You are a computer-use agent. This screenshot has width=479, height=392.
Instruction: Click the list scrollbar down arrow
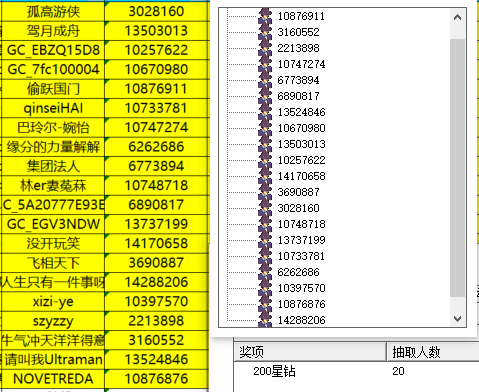(457, 319)
